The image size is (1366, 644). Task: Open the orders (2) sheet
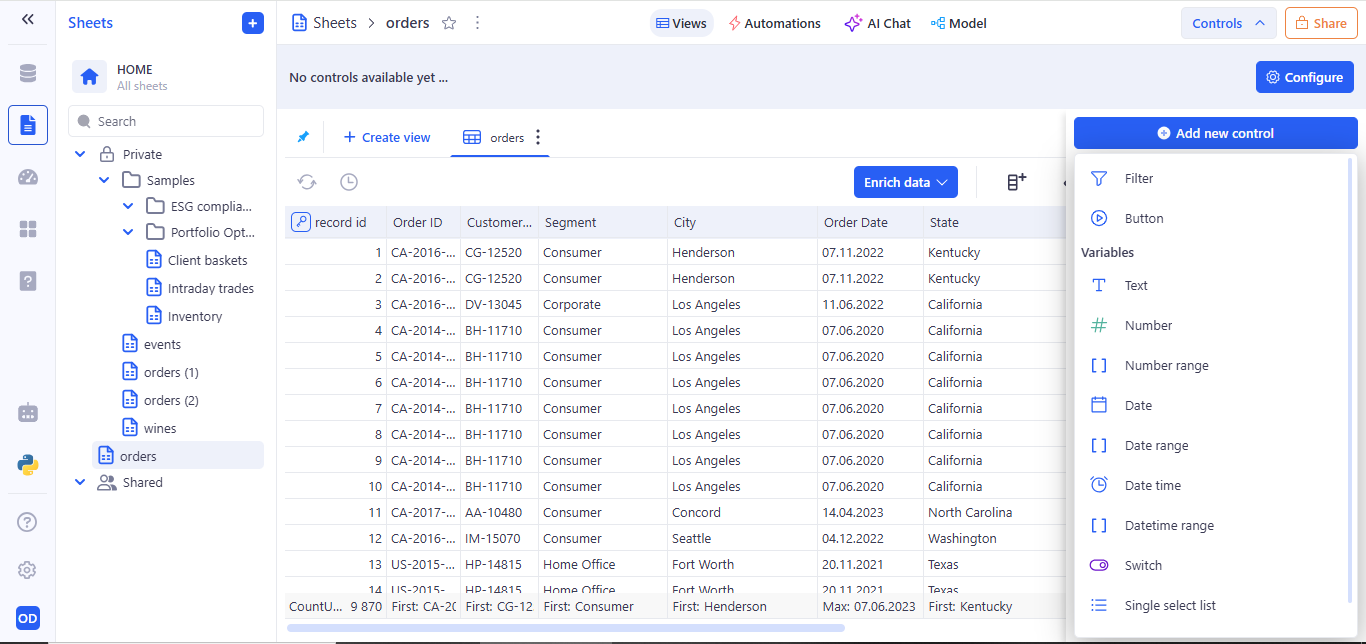pos(160,400)
